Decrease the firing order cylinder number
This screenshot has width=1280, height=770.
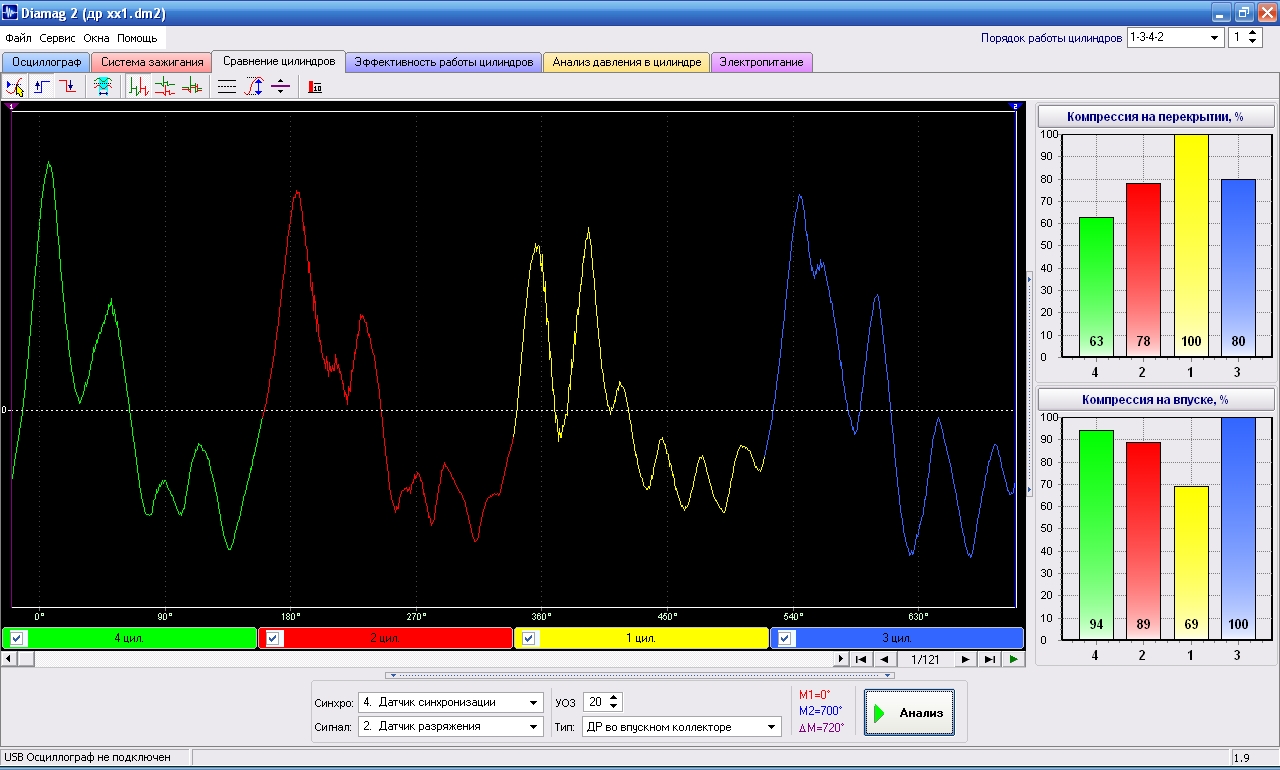coord(1254,42)
